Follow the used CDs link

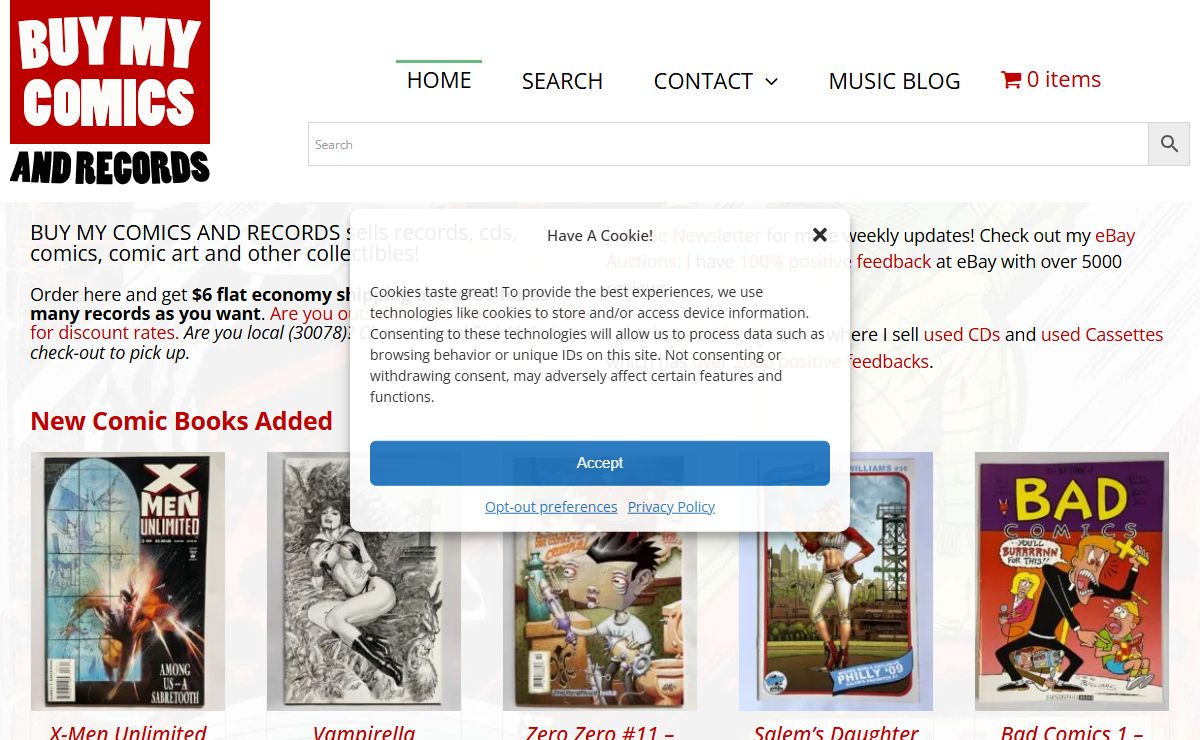click(962, 335)
